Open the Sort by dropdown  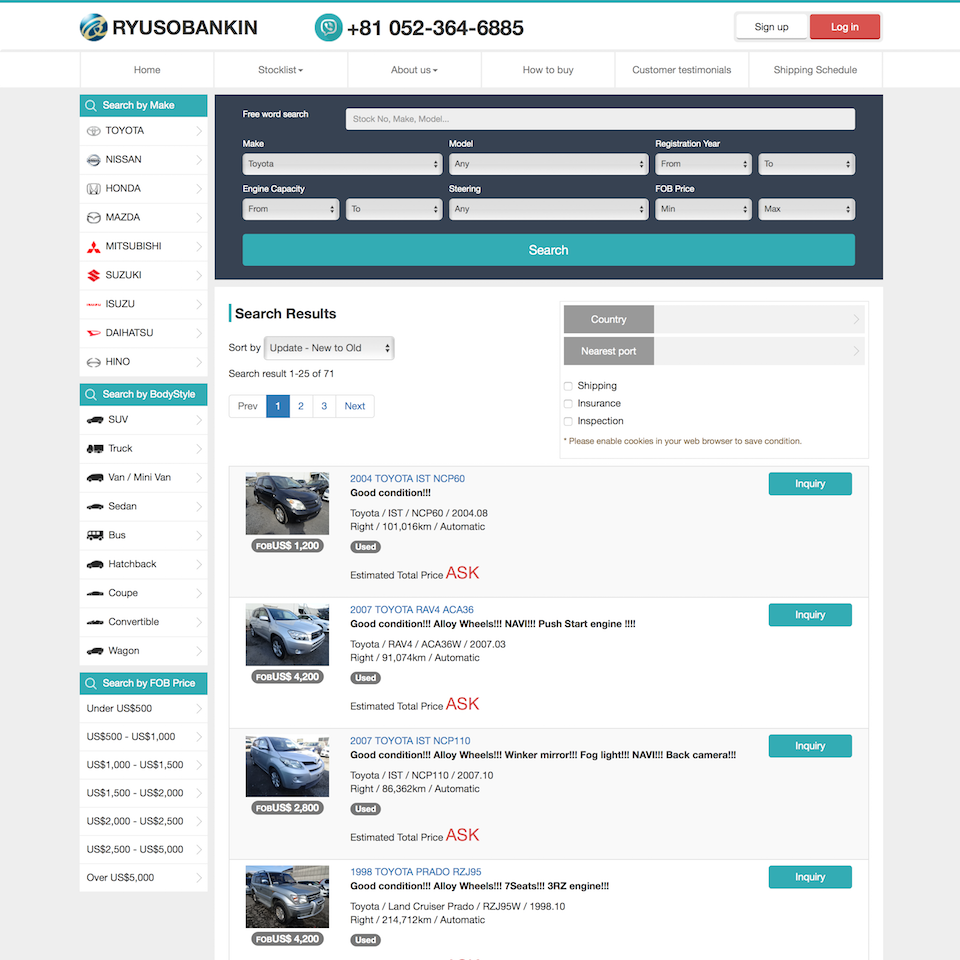tap(329, 348)
